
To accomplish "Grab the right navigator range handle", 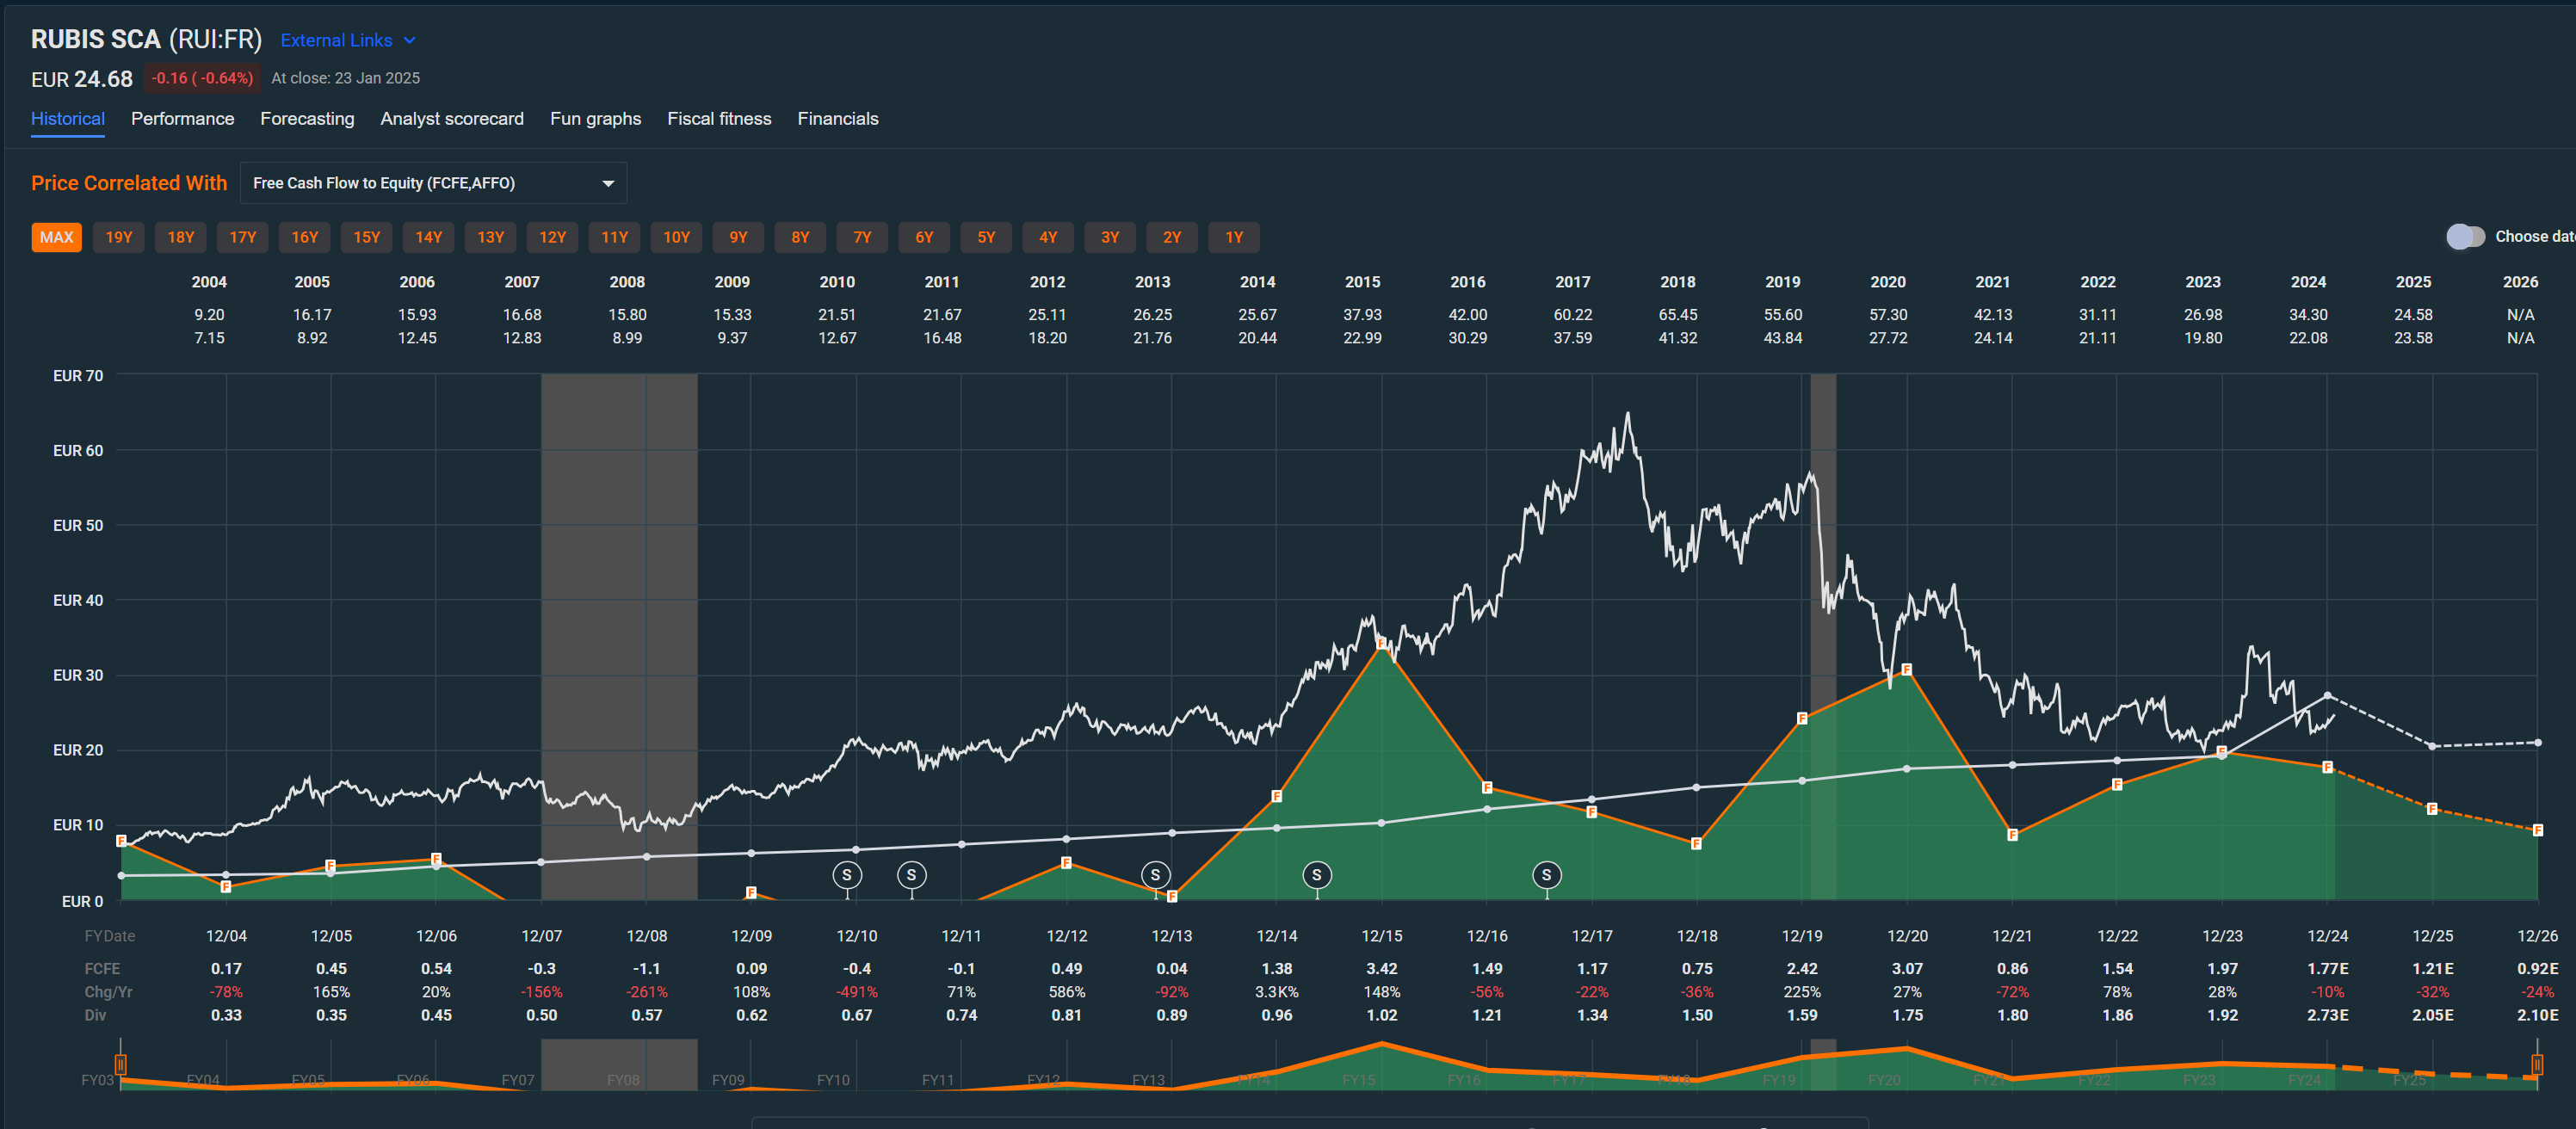I will coord(2537,1064).
